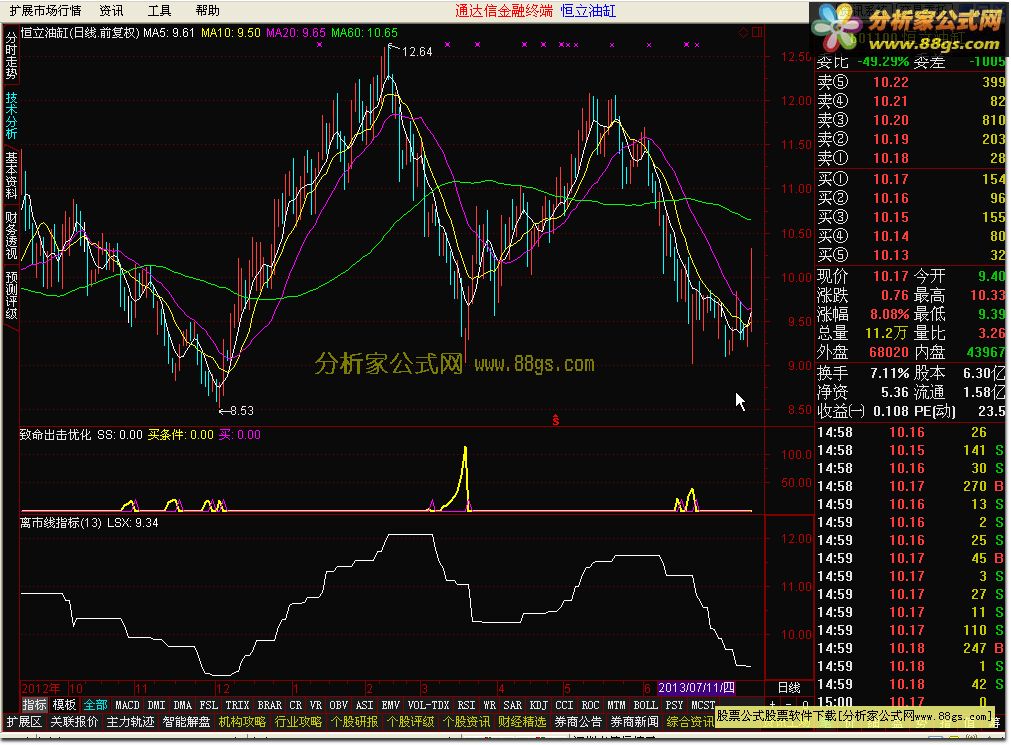Open the 财经精选 bottom tab
Viewport: 1011px width, 745px height.
coord(523,722)
